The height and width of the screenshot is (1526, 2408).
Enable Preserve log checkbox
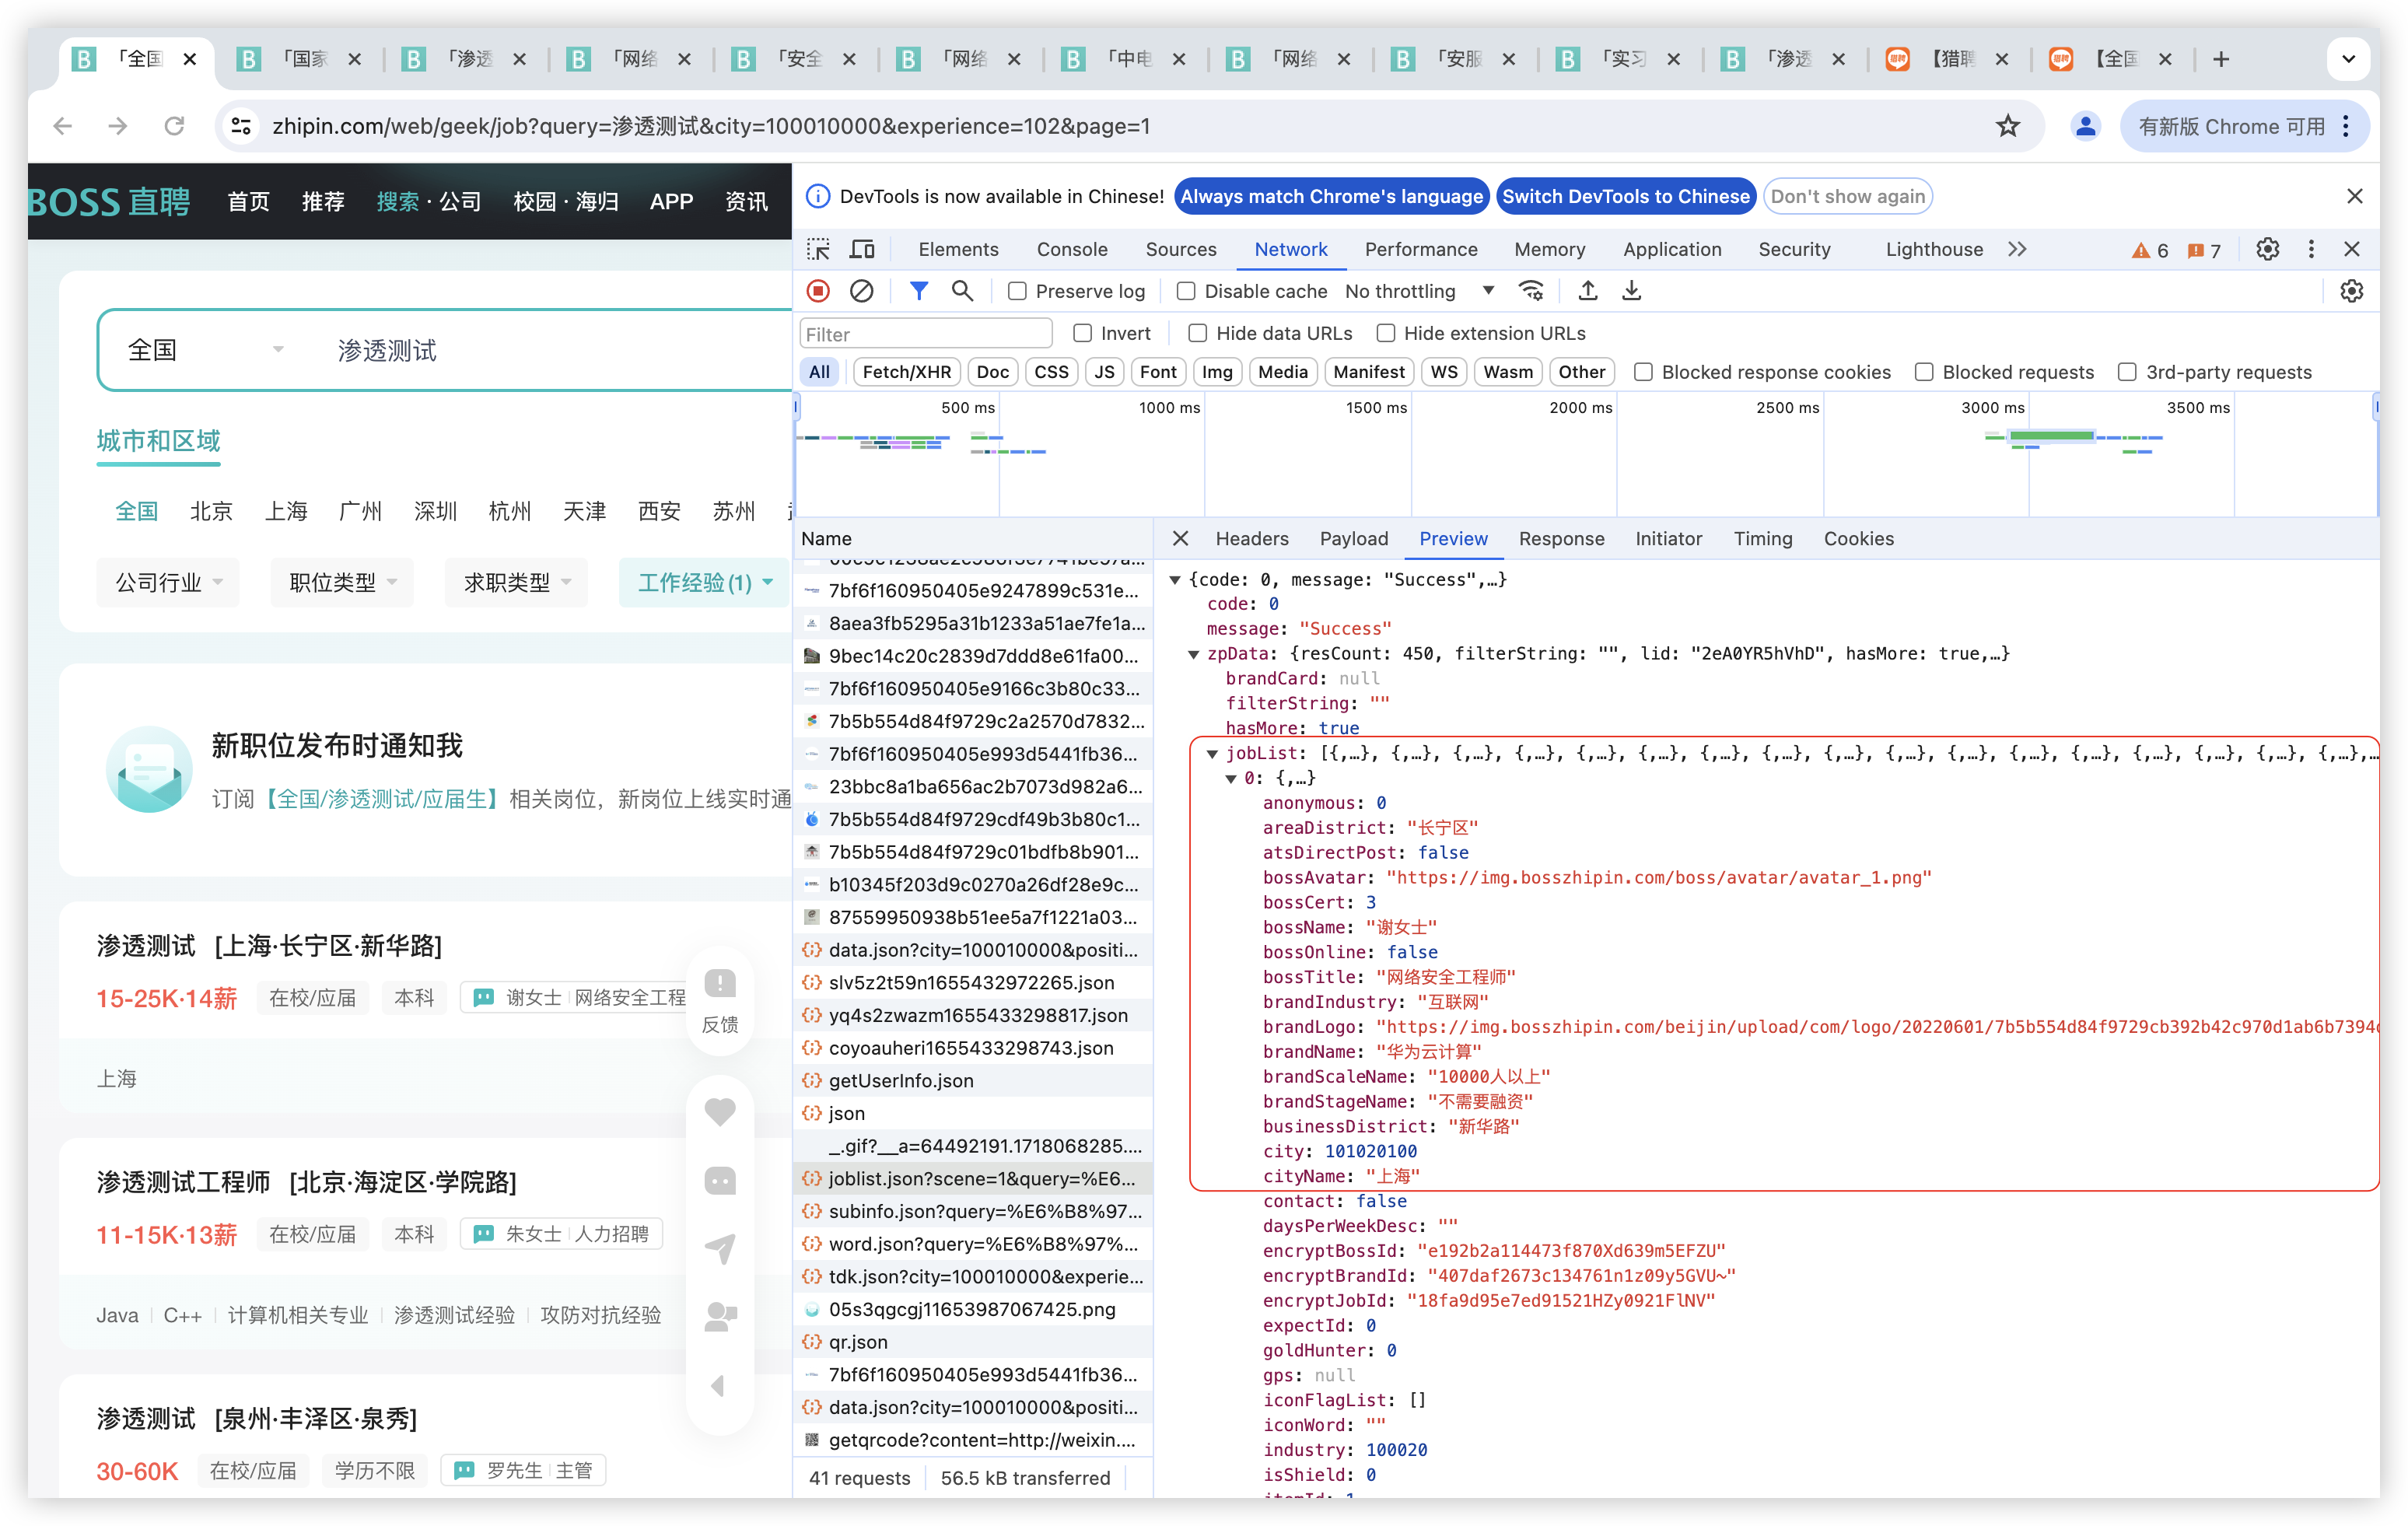(x=1017, y=291)
